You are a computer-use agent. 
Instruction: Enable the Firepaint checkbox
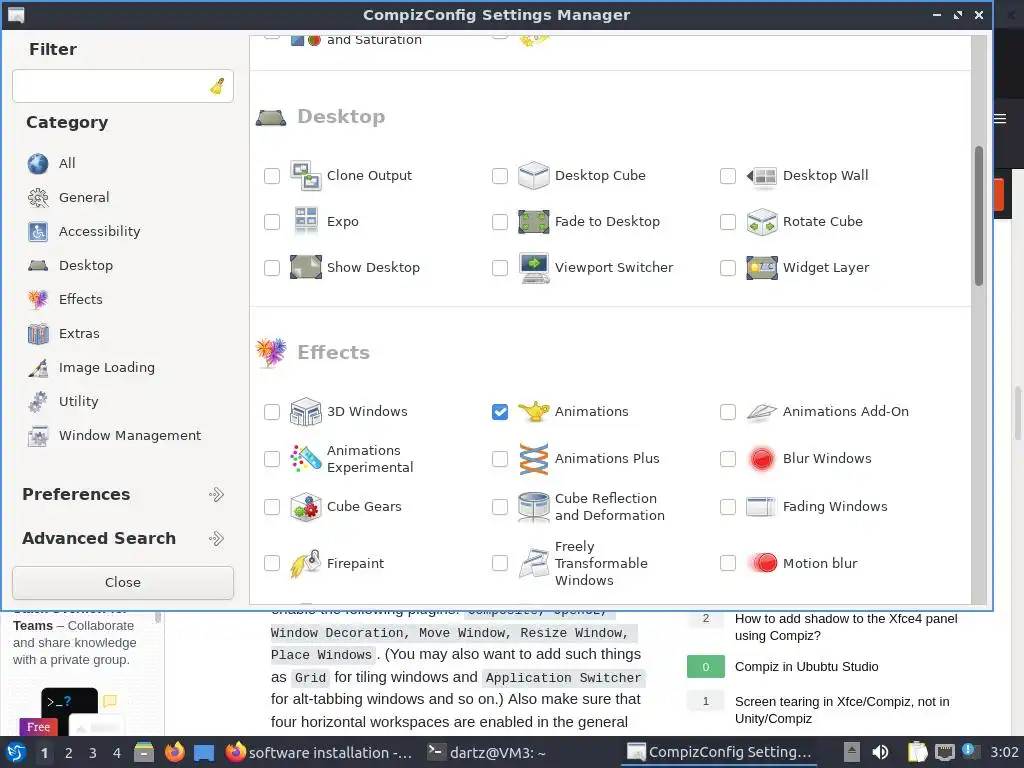point(272,563)
